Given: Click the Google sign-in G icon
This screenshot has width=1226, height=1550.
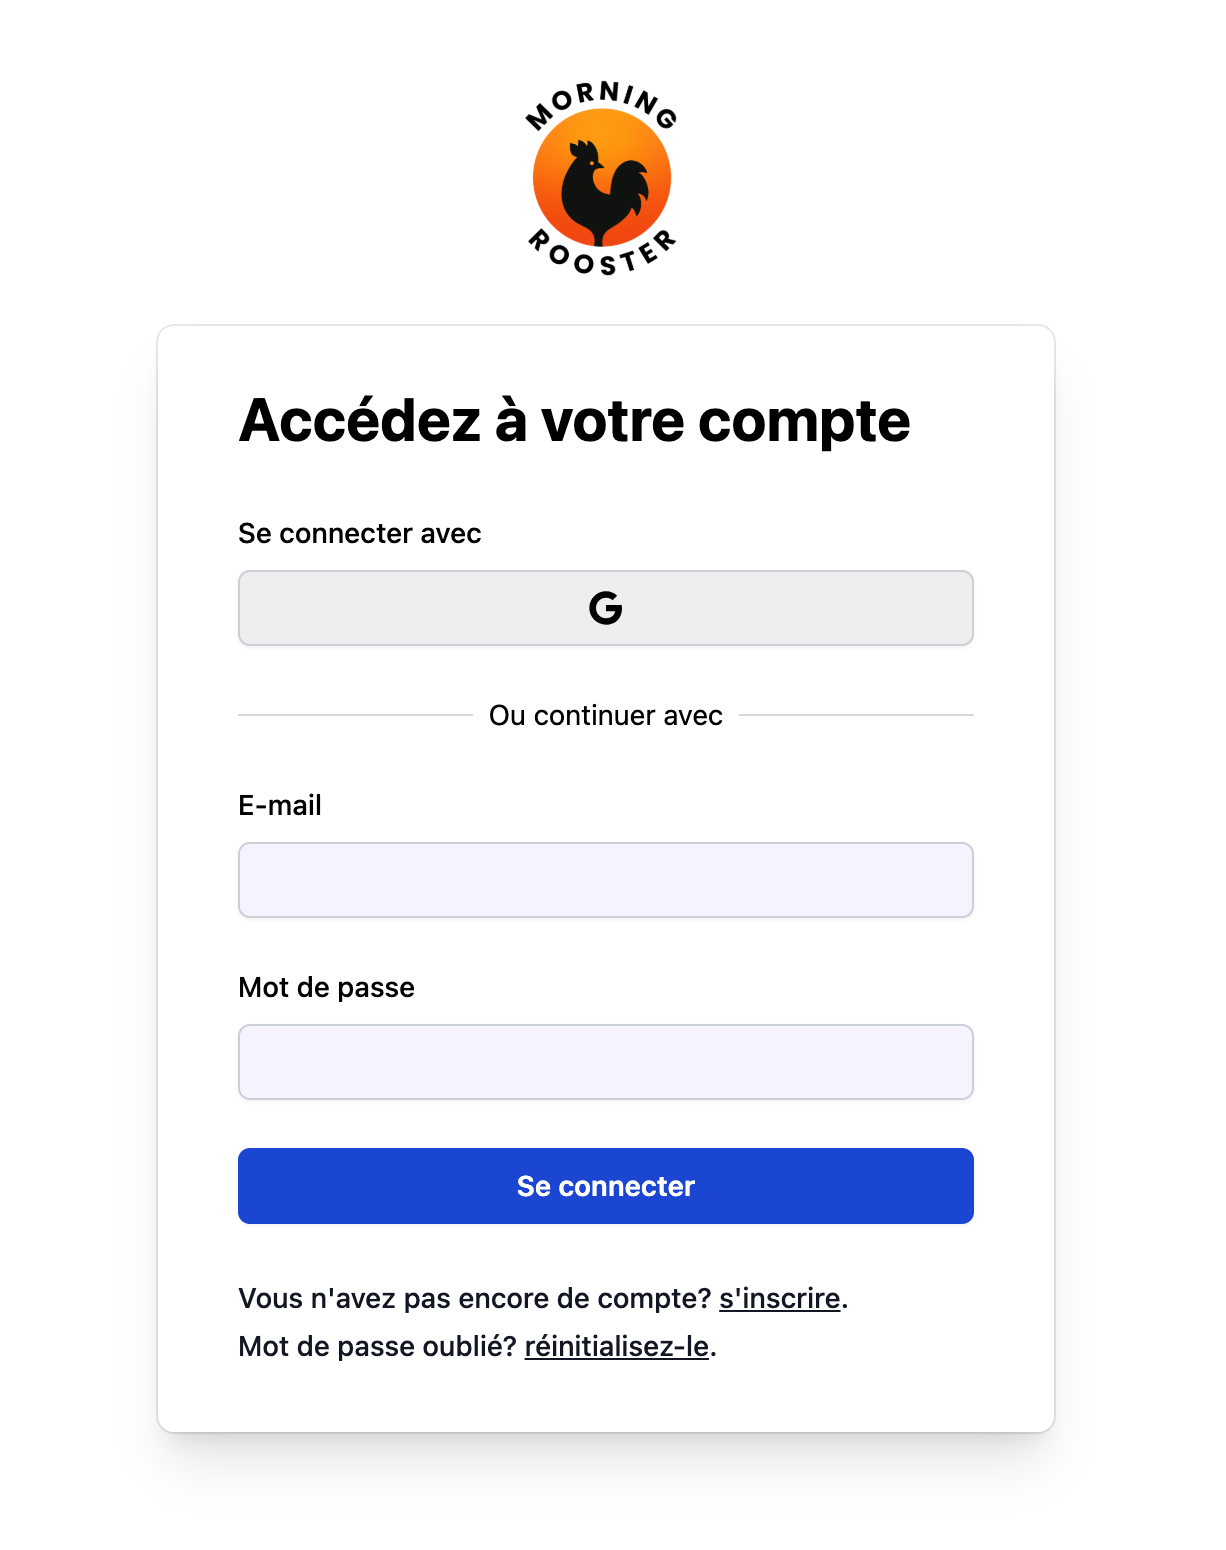Looking at the screenshot, I should point(605,608).
